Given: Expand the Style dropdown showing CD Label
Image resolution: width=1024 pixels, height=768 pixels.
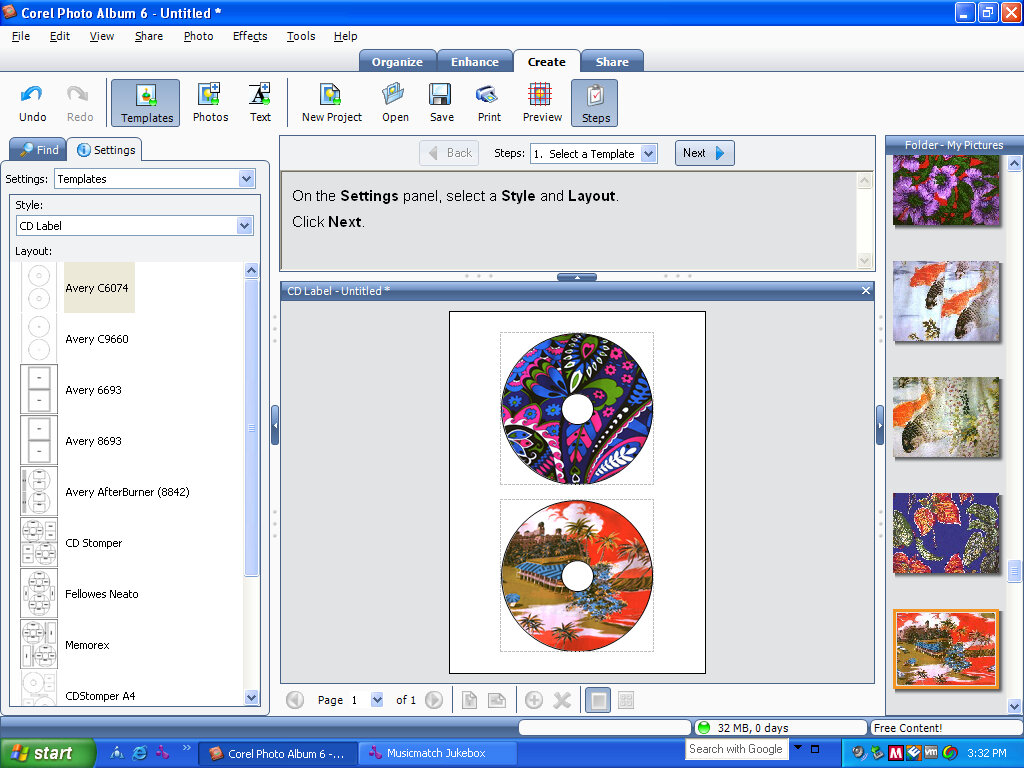Looking at the screenshot, I should click(x=245, y=226).
